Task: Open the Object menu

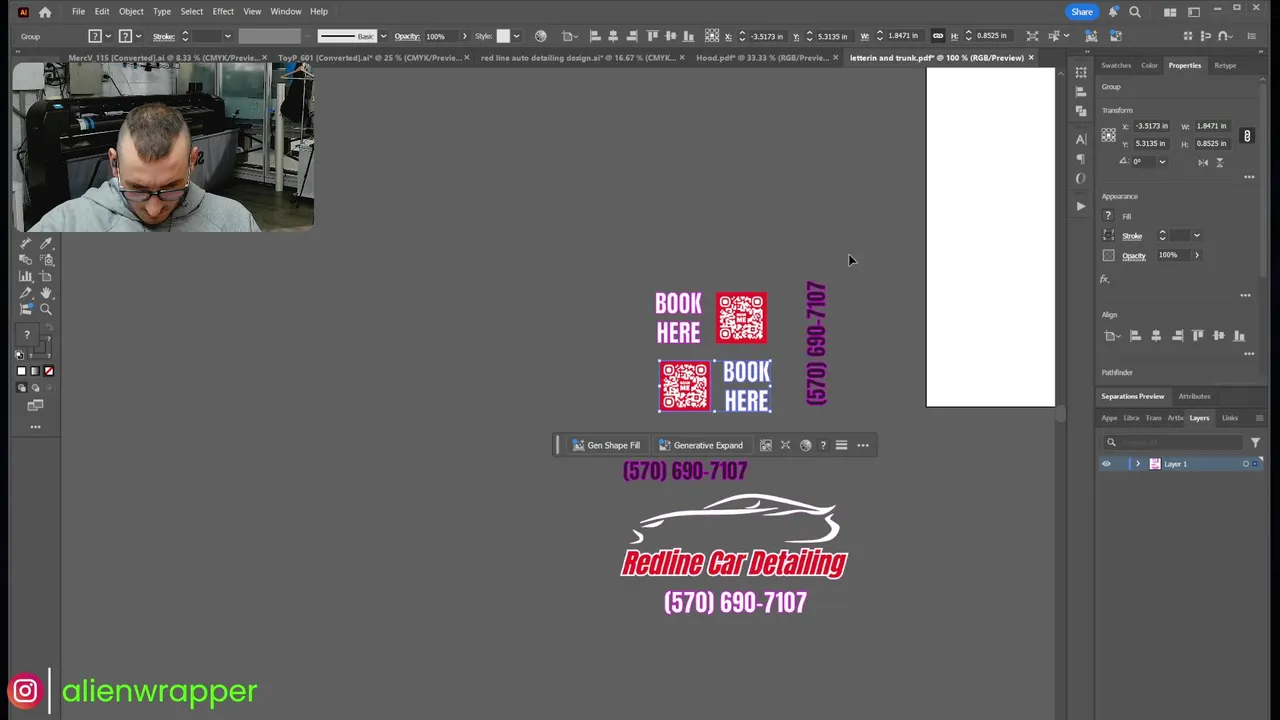Action: (131, 12)
